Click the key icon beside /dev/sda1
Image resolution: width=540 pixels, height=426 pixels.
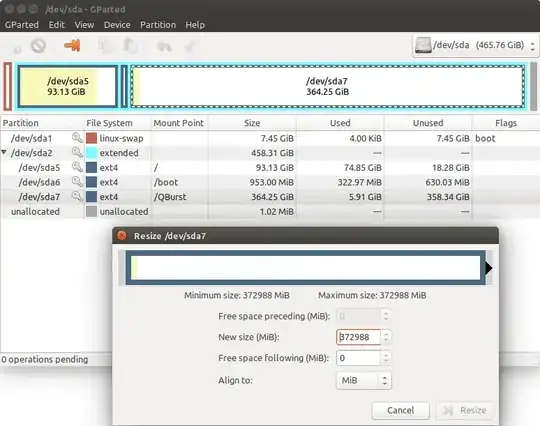[77, 138]
